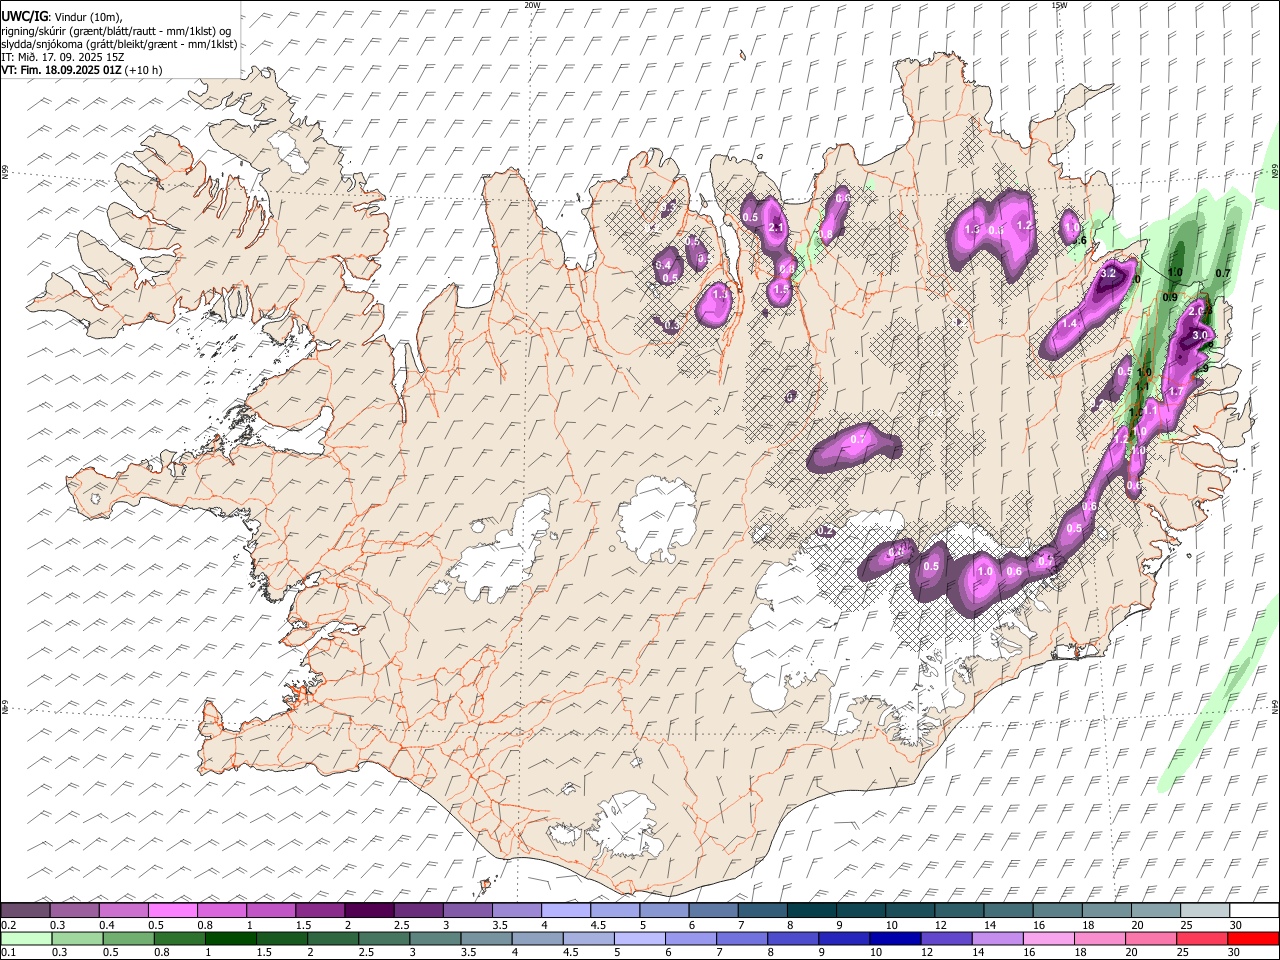Select the dark teal 8 swatch, upper legend
The image size is (1280, 960).
coord(811,911)
